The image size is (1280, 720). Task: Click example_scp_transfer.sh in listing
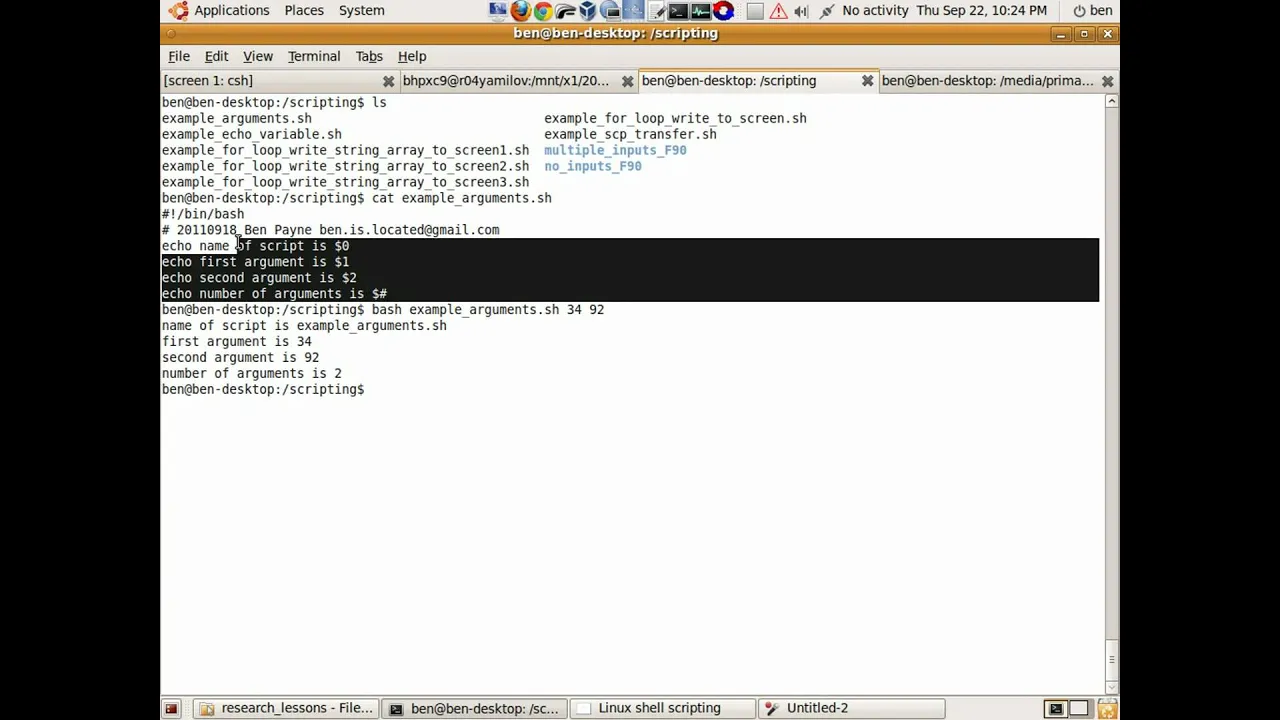[x=630, y=134]
